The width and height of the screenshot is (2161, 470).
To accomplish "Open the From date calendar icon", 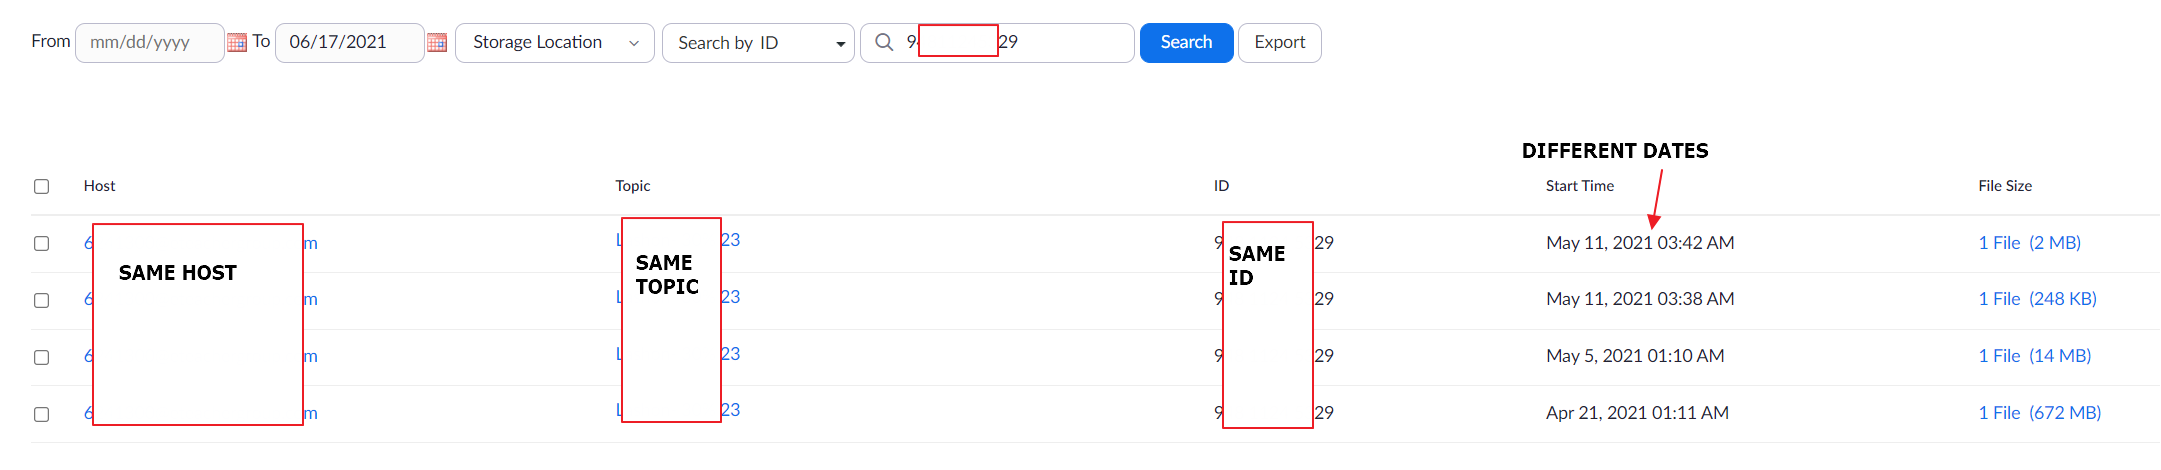I will tap(237, 42).
